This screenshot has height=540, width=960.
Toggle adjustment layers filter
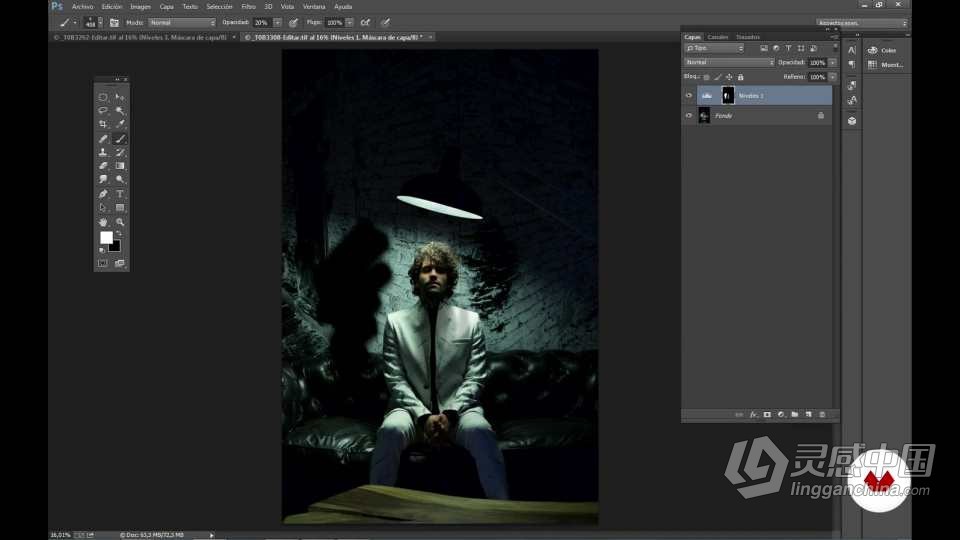coord(776,48)
